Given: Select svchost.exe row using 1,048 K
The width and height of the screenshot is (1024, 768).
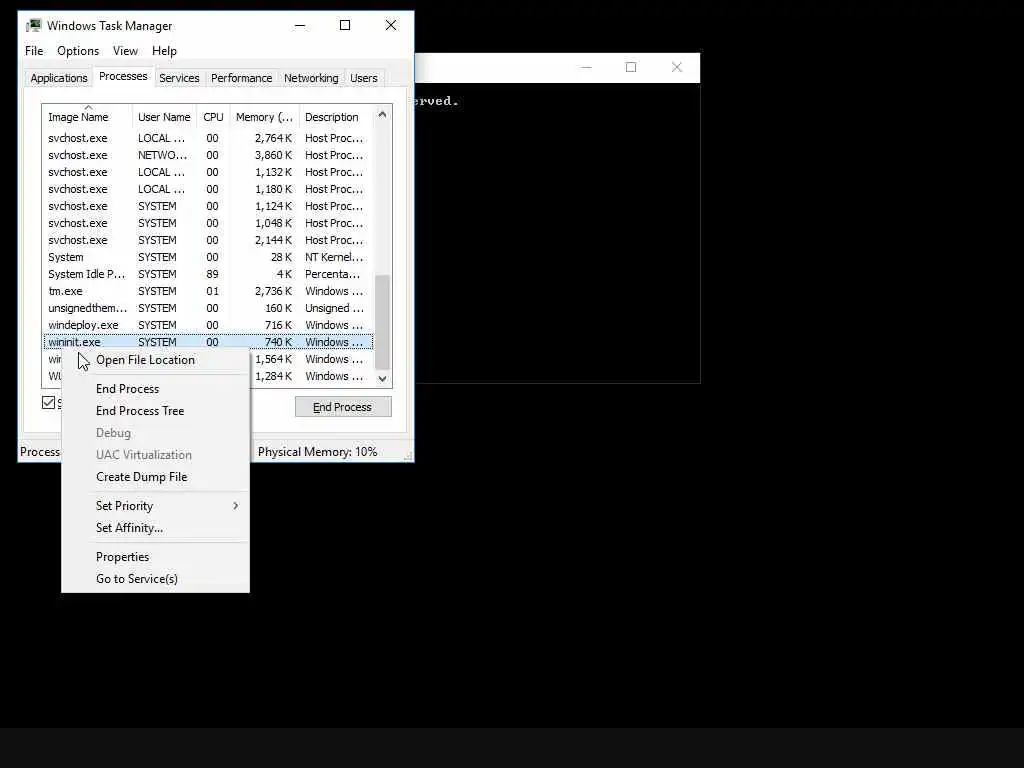Looking at the screenshot, I should coord(208,223).
